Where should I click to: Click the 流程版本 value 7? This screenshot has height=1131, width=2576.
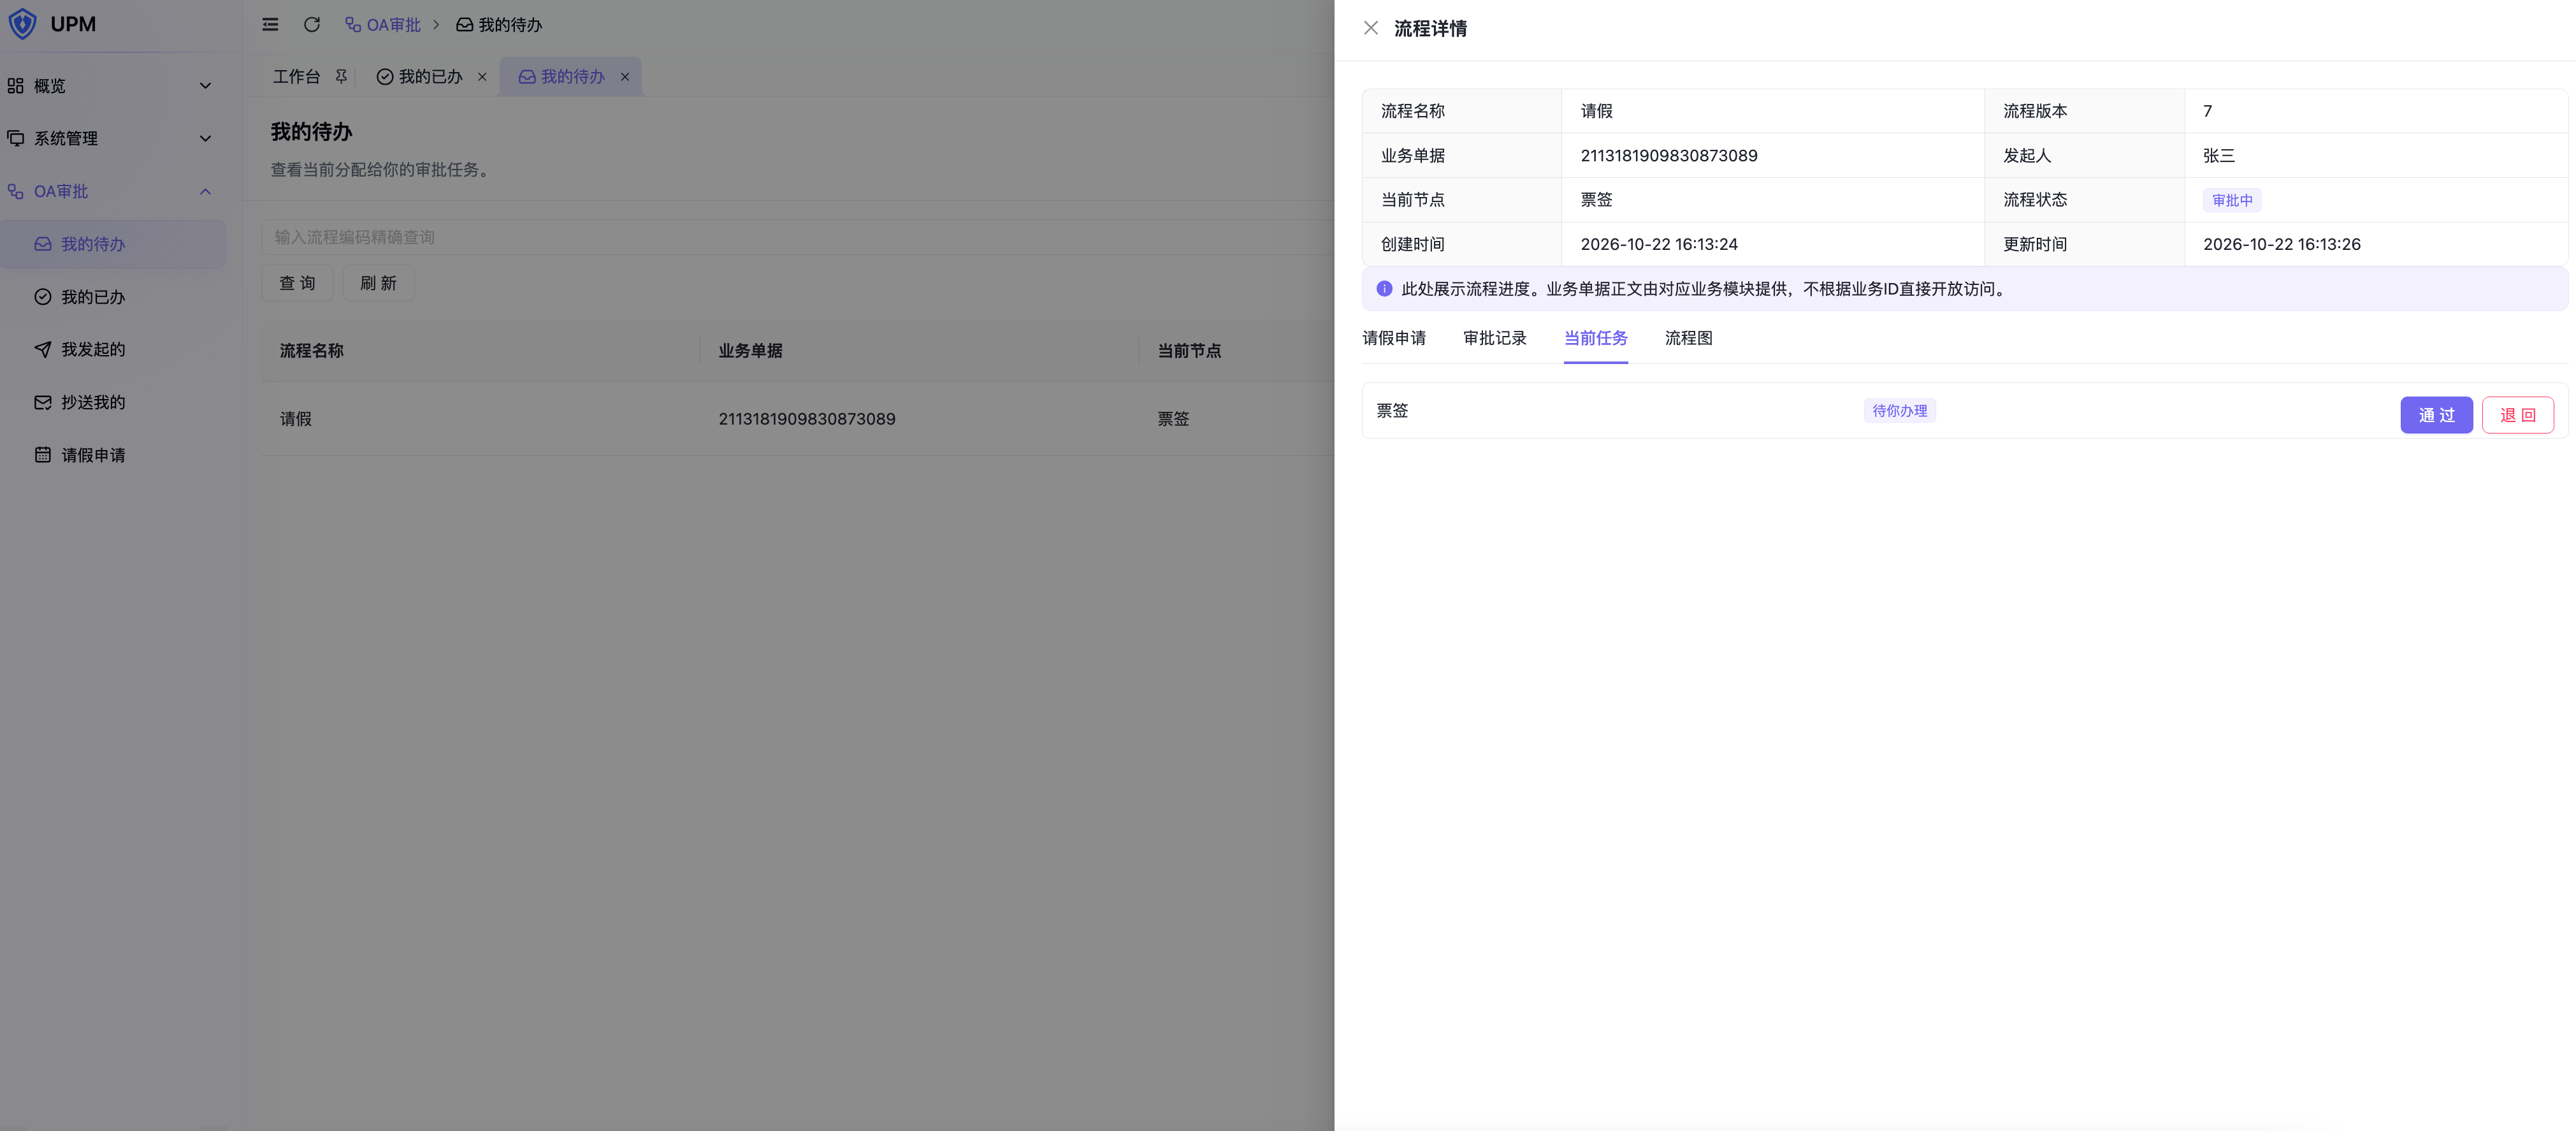(x=2207, y=111)
